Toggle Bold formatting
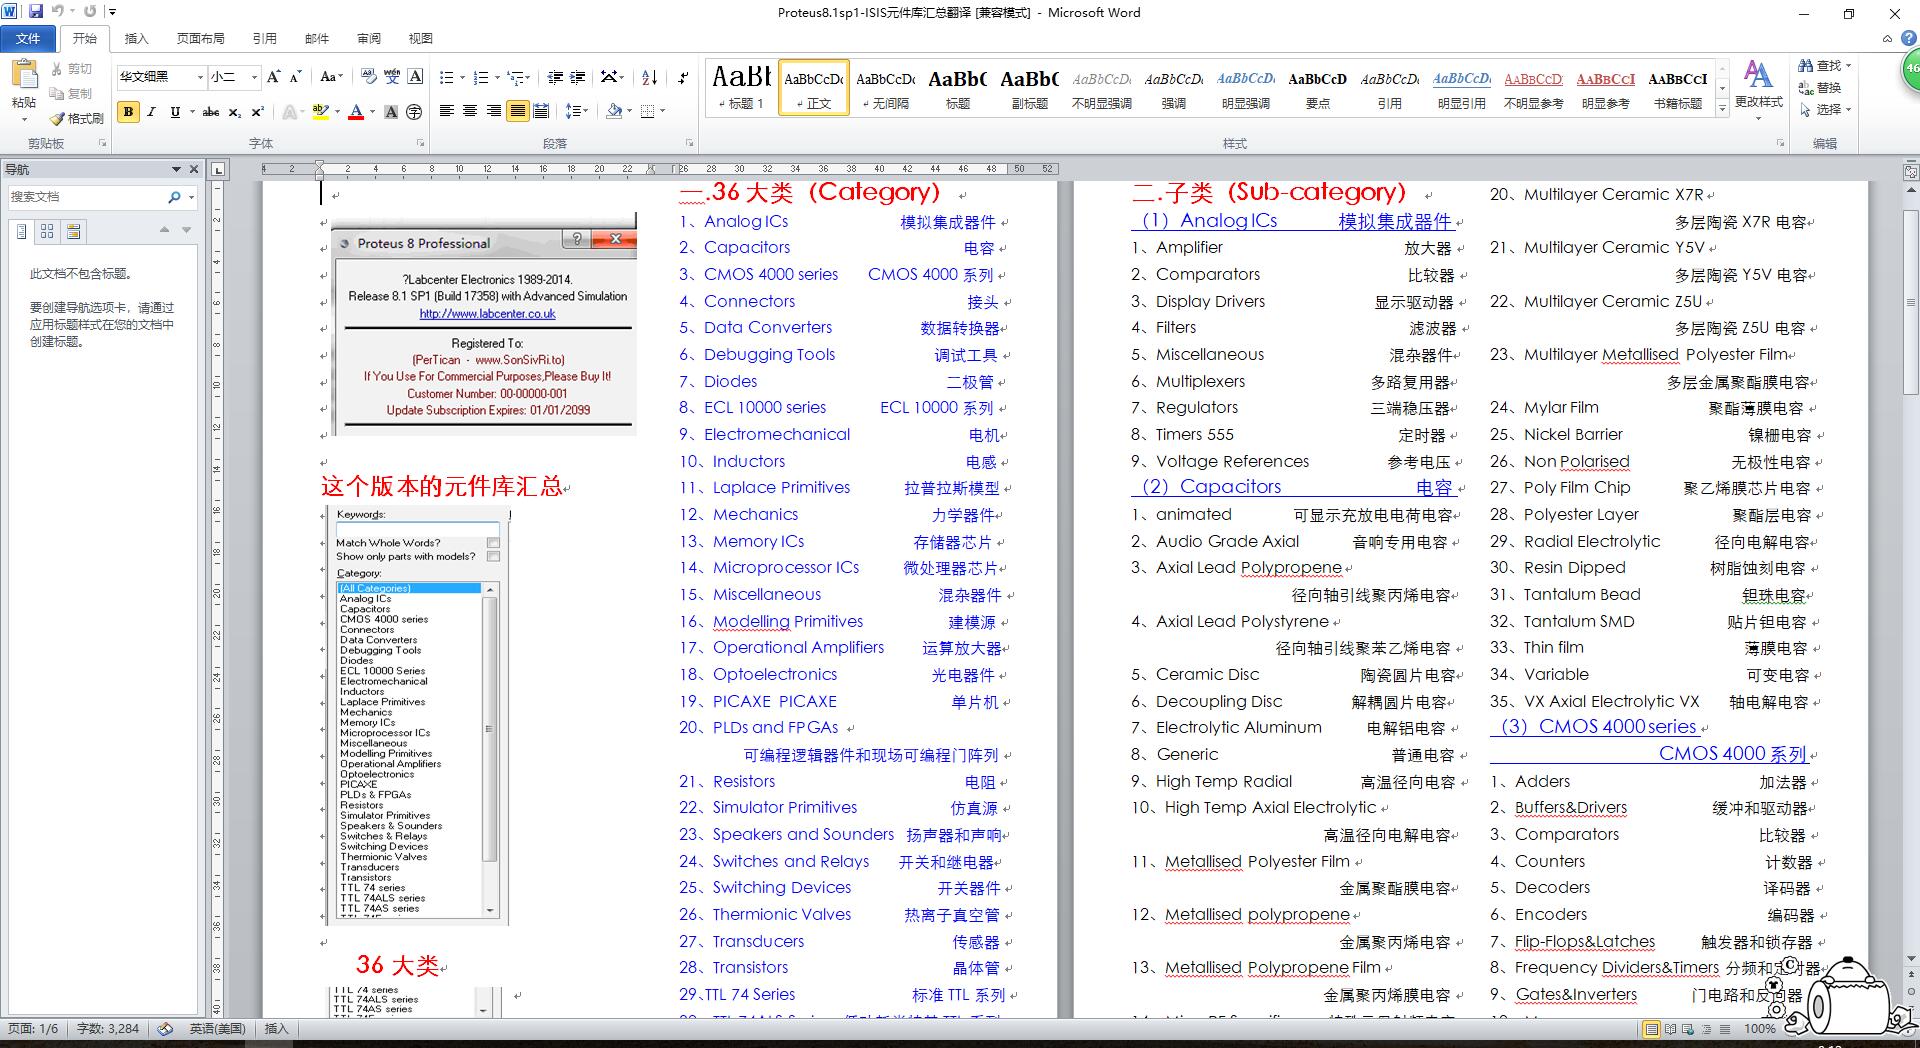This screenshot has width=1920, height=1048. click(128, 112)
